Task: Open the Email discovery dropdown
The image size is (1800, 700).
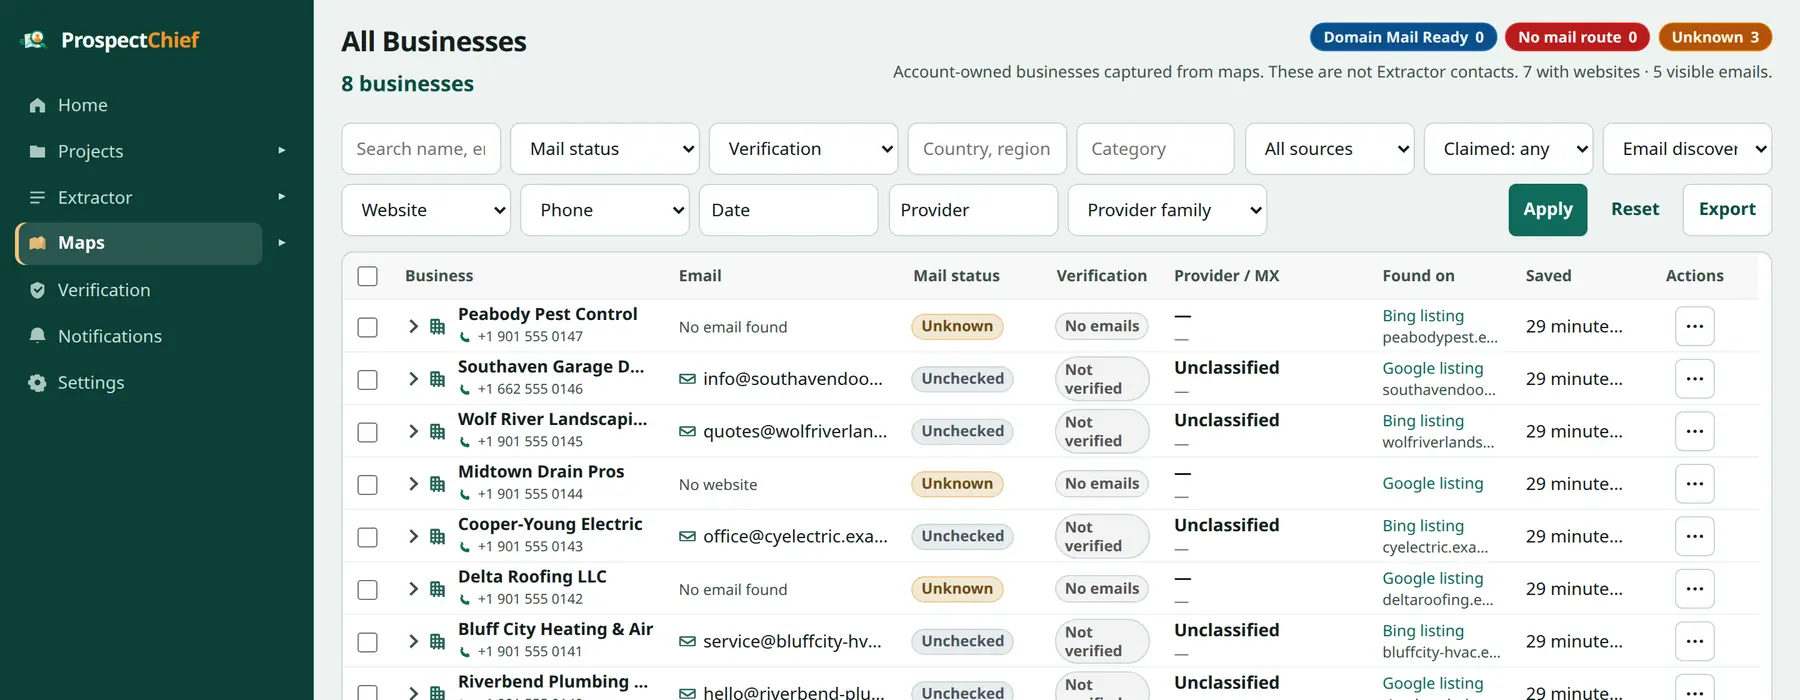Action: [x=1687, y=149]
